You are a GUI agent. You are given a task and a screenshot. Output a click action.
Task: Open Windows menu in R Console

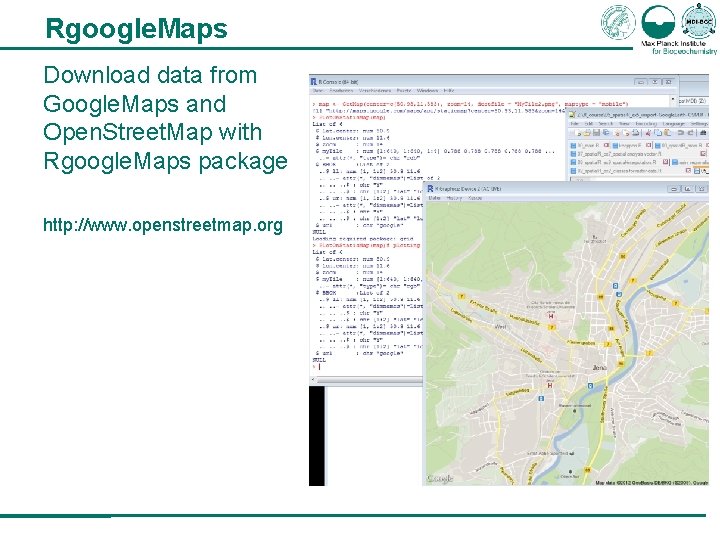(x=427, y=90)
